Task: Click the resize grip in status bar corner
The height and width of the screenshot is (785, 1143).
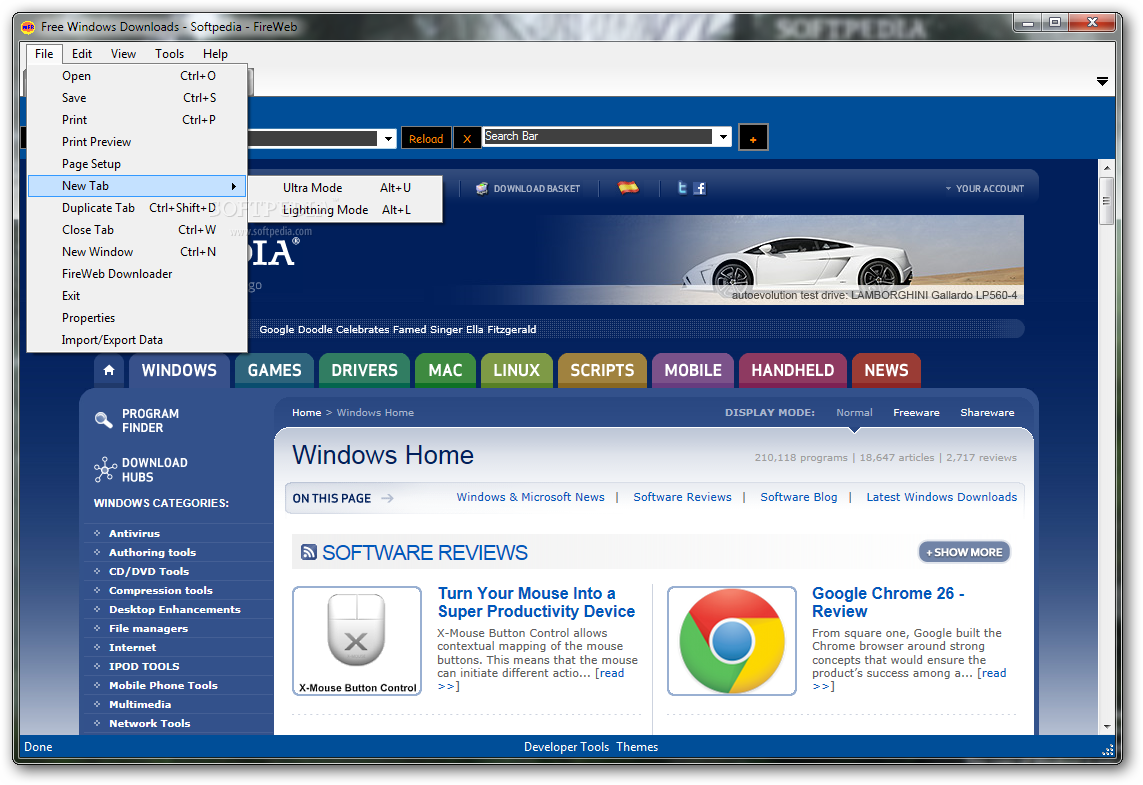Action: [x=1107, y=749]
